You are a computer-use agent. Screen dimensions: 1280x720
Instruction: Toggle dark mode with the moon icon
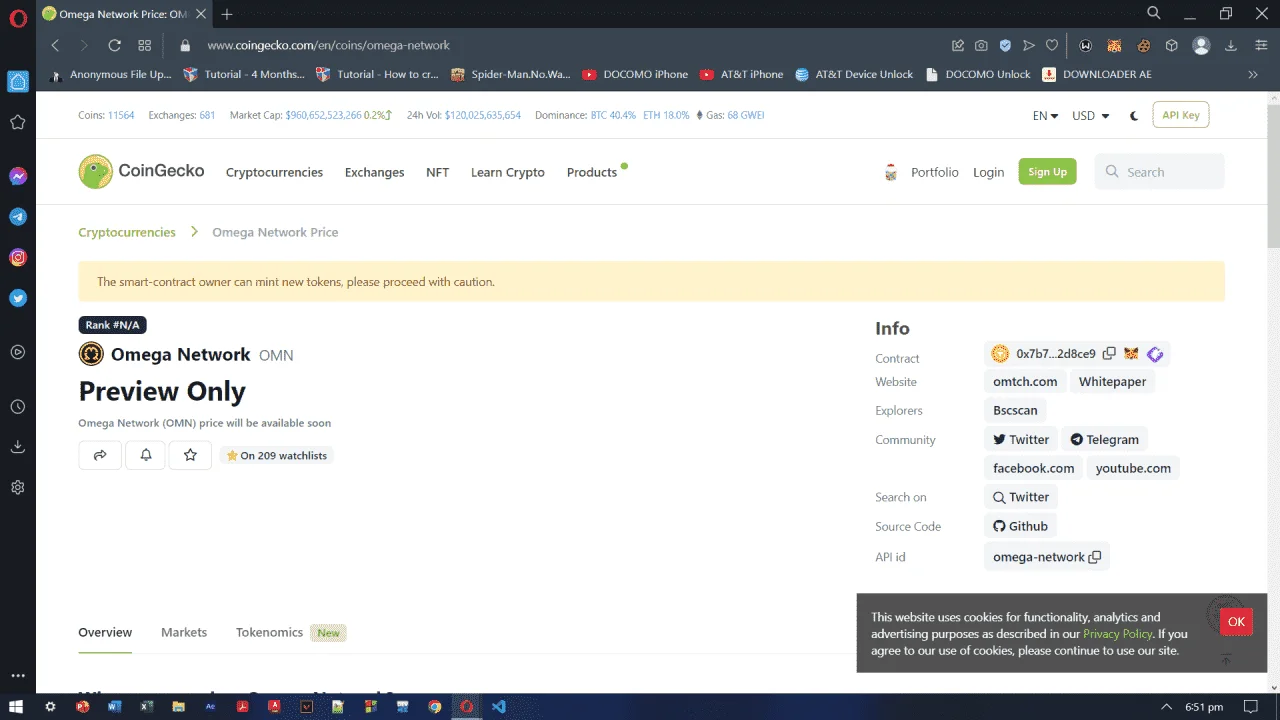[1134, 115]
